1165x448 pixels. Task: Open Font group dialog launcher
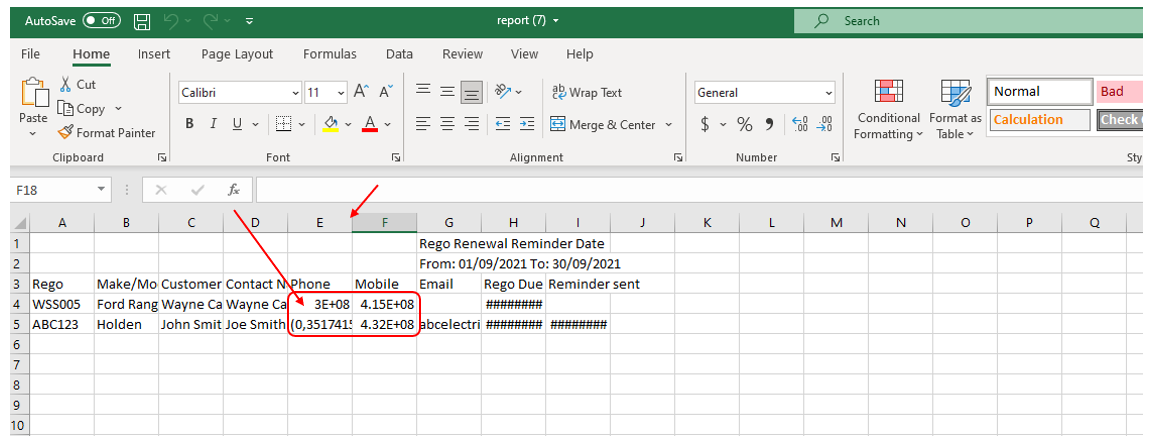[x=396, y=158]
